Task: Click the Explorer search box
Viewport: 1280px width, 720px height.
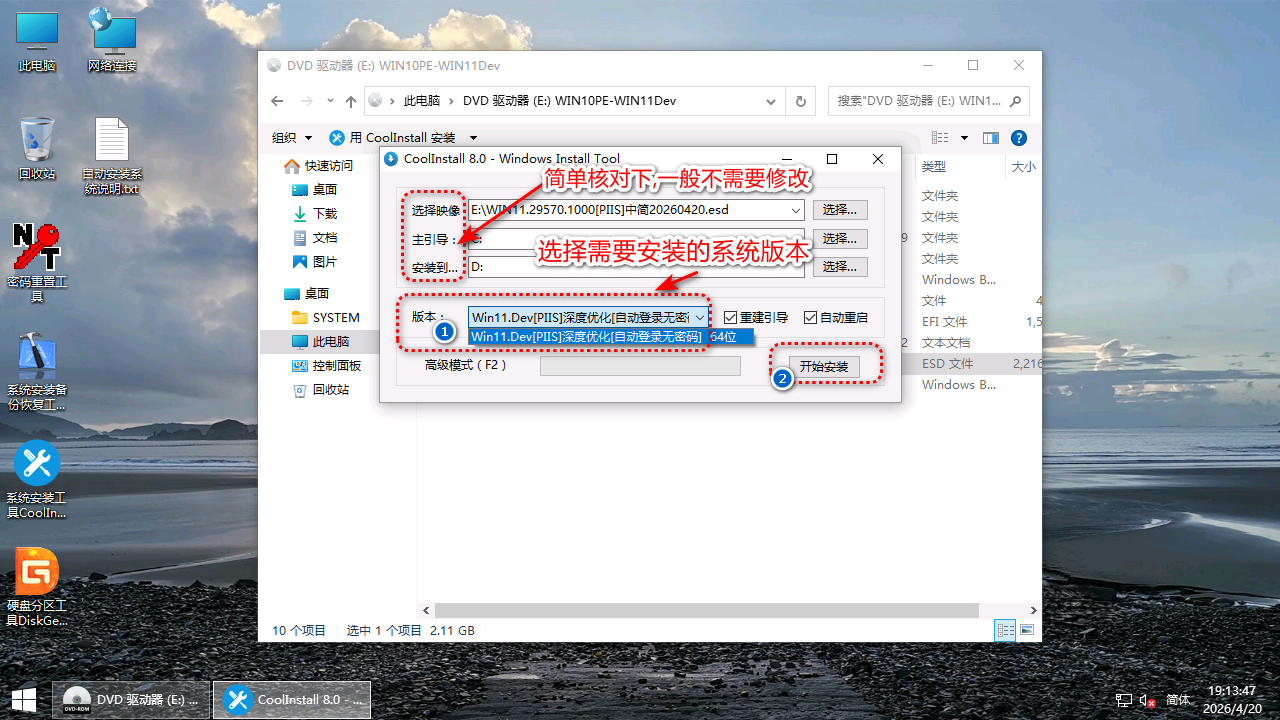Action: (928, 101)
